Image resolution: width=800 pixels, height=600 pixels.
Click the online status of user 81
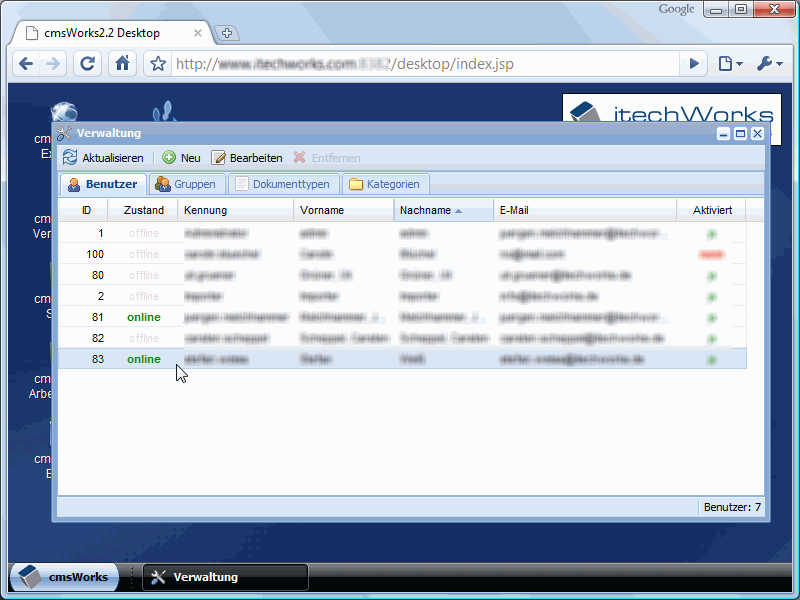tap(144, 317)
